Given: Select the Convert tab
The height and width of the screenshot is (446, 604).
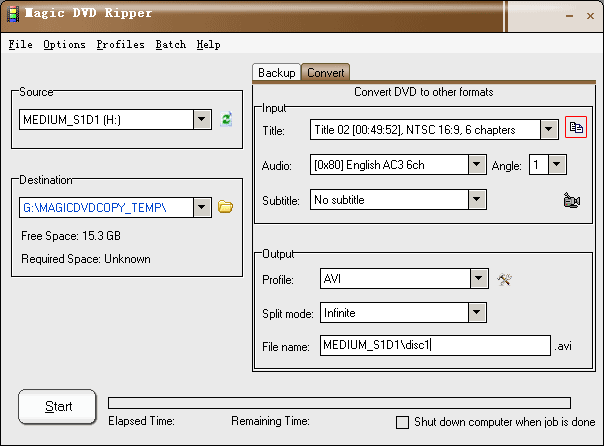Looking at the screenshot, I should point(325,72).
